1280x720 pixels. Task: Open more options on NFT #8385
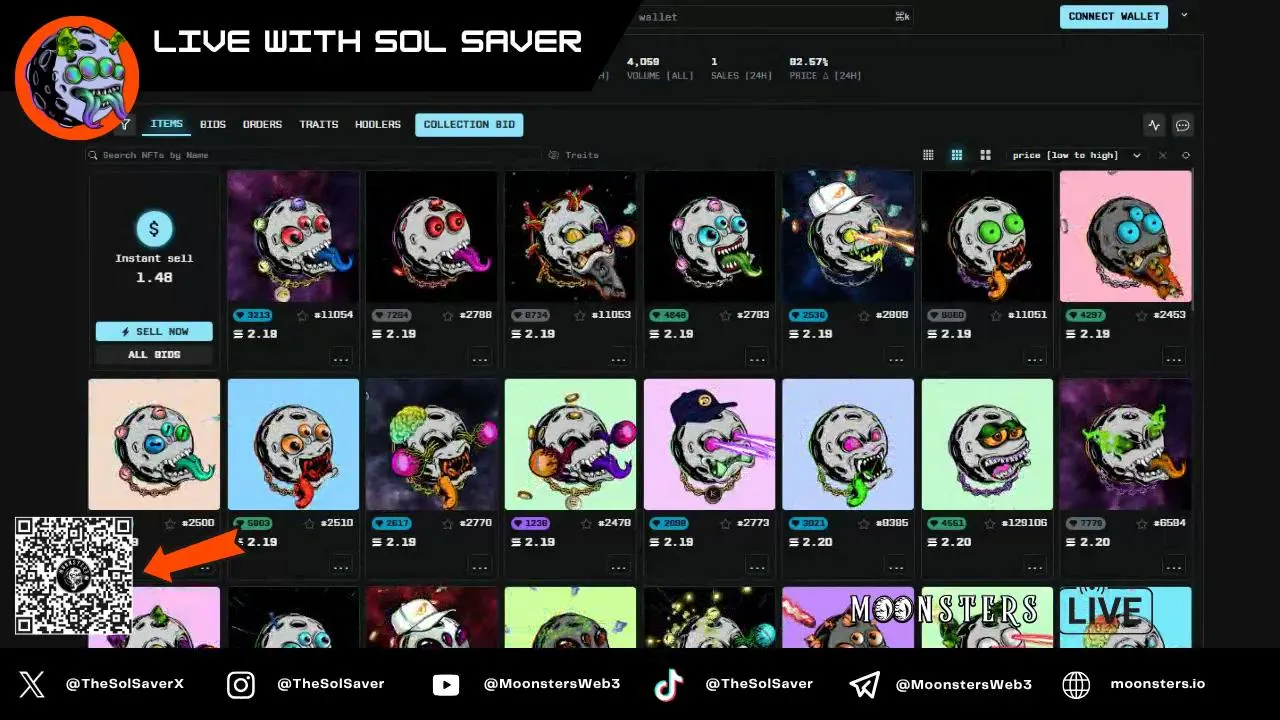pos(897,566)
